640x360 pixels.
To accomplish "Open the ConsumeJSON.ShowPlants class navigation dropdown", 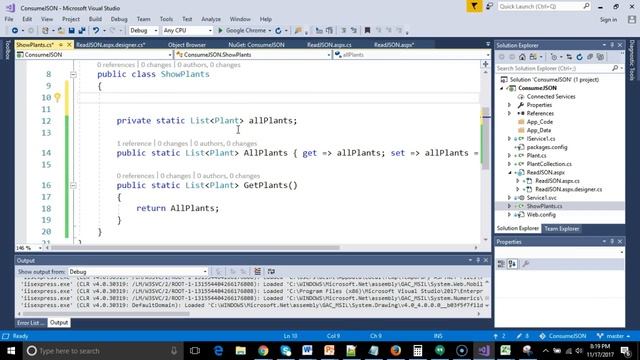I will [x=253, y=55].
